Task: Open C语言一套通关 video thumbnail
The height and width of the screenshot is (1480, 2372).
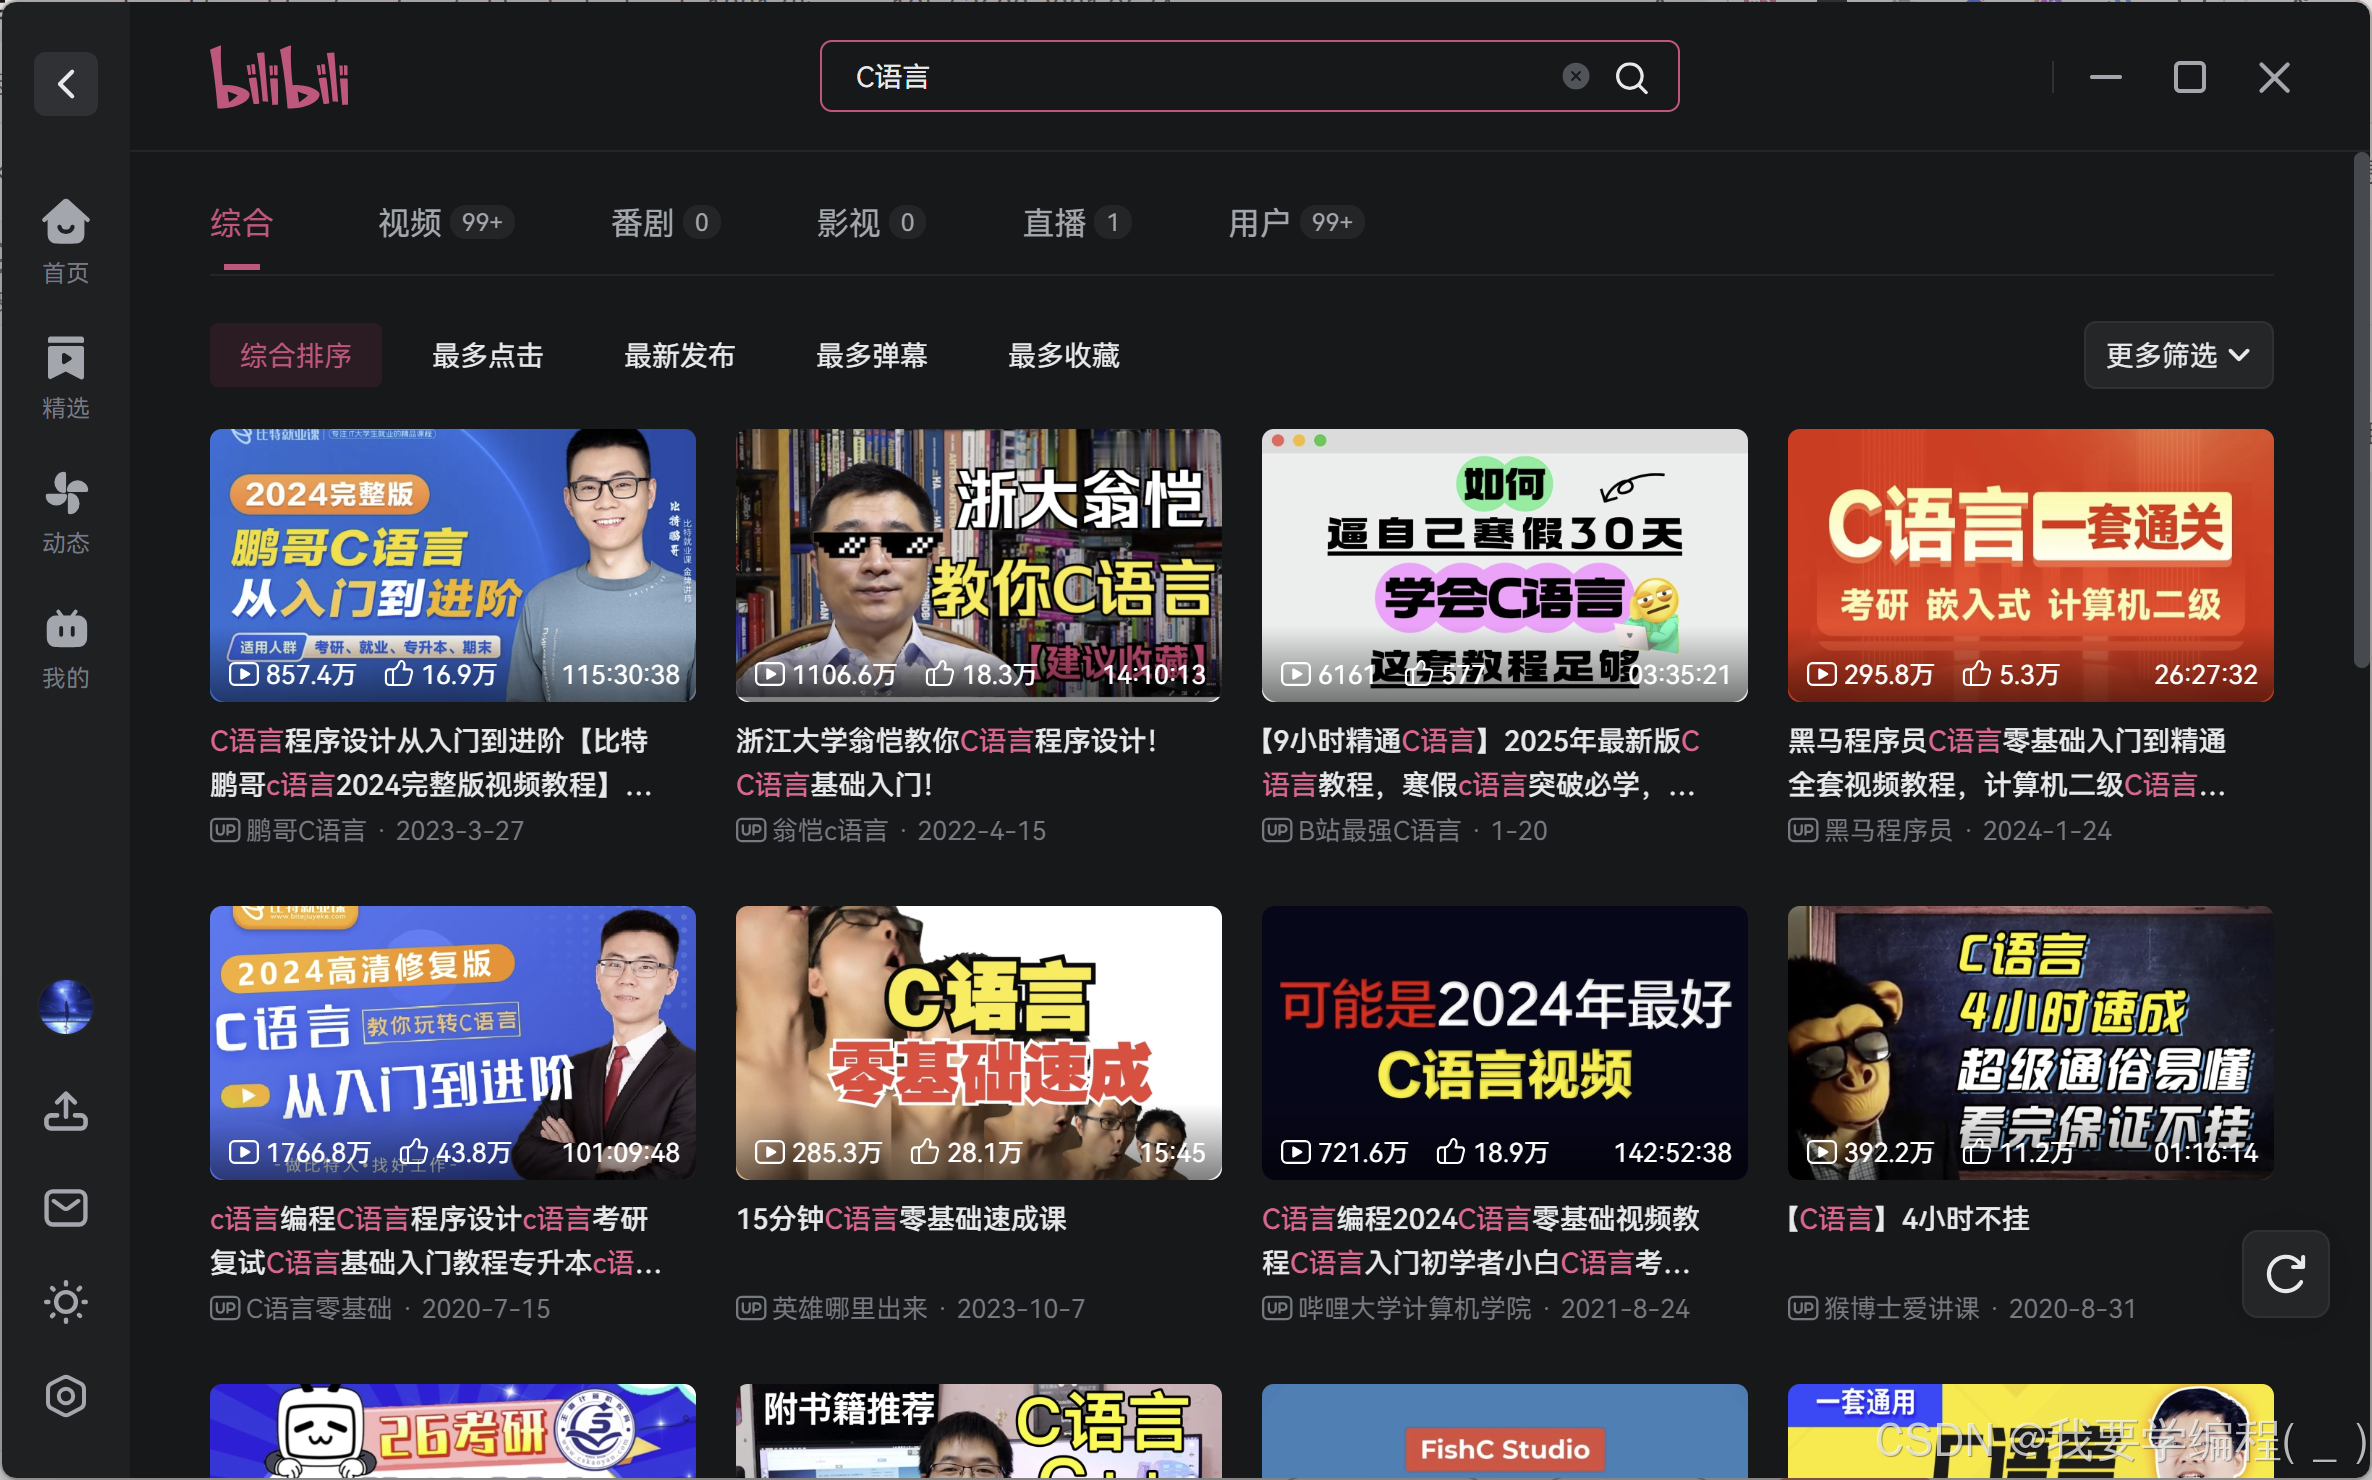Action: pyautogui.click(x=2031, y=565)
